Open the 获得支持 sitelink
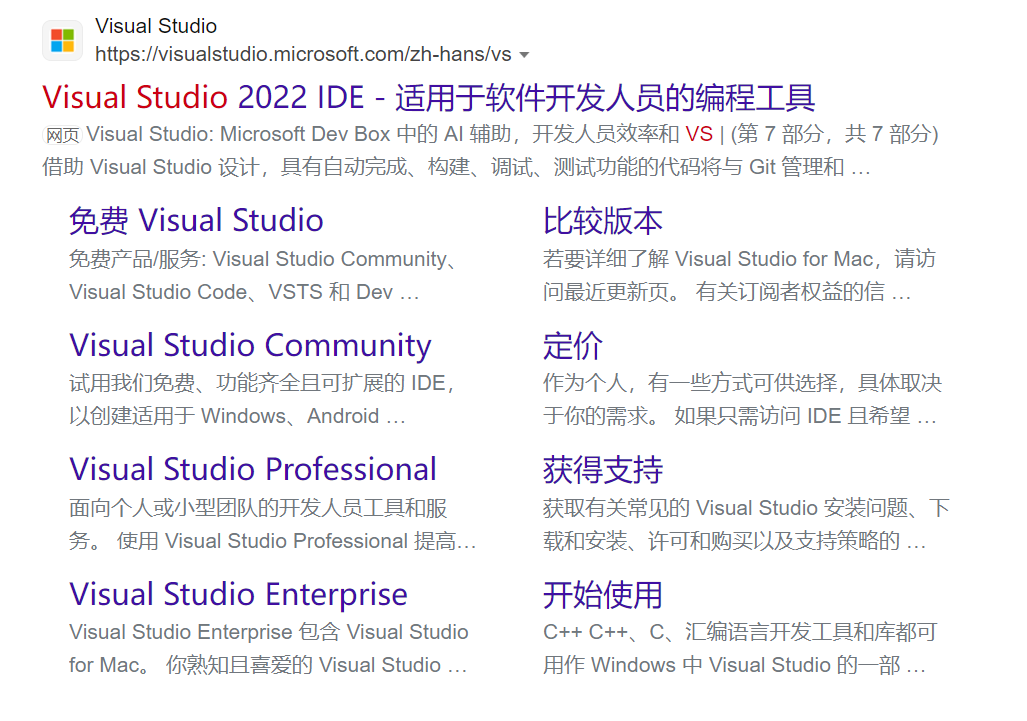The height and width of the screenshot is (721, 1027). (x=603, y=470)
